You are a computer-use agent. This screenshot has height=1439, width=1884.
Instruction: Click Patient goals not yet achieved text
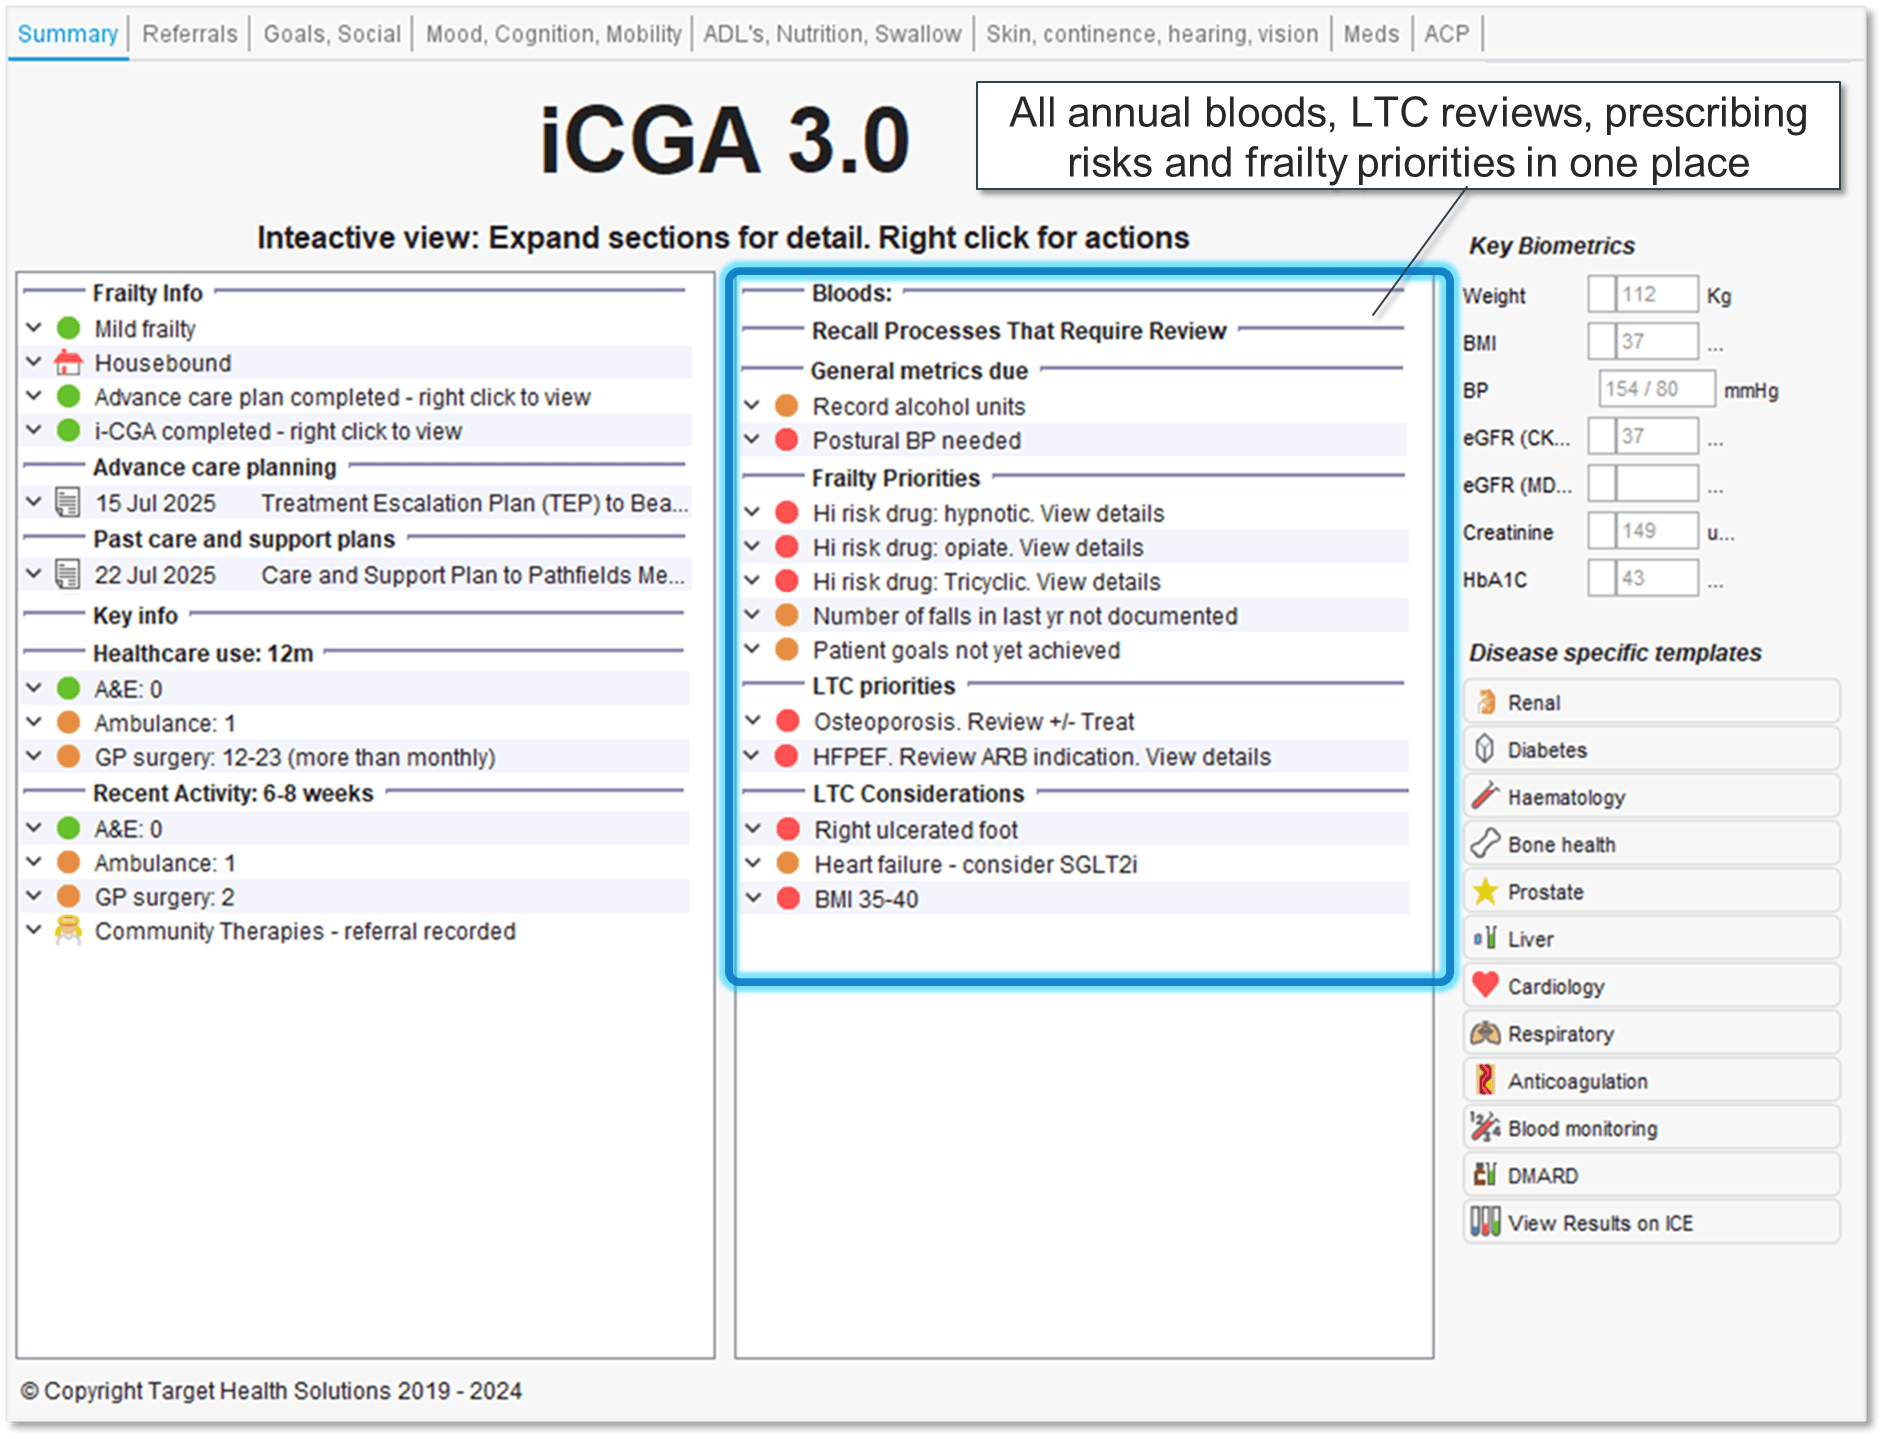(x=966, y=650)
